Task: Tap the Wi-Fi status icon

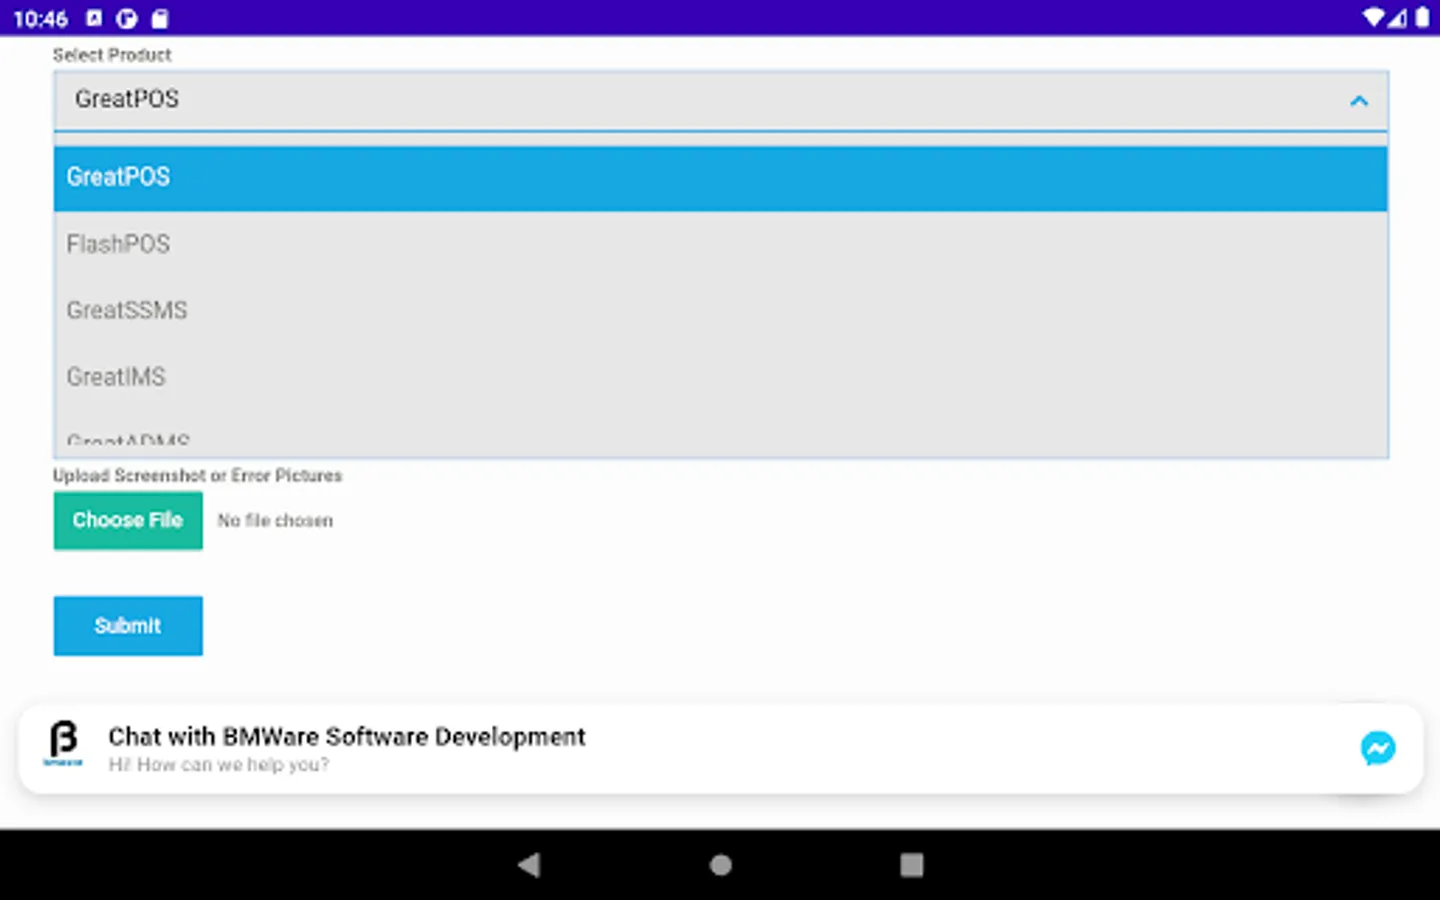Action: pos(1372,18)
